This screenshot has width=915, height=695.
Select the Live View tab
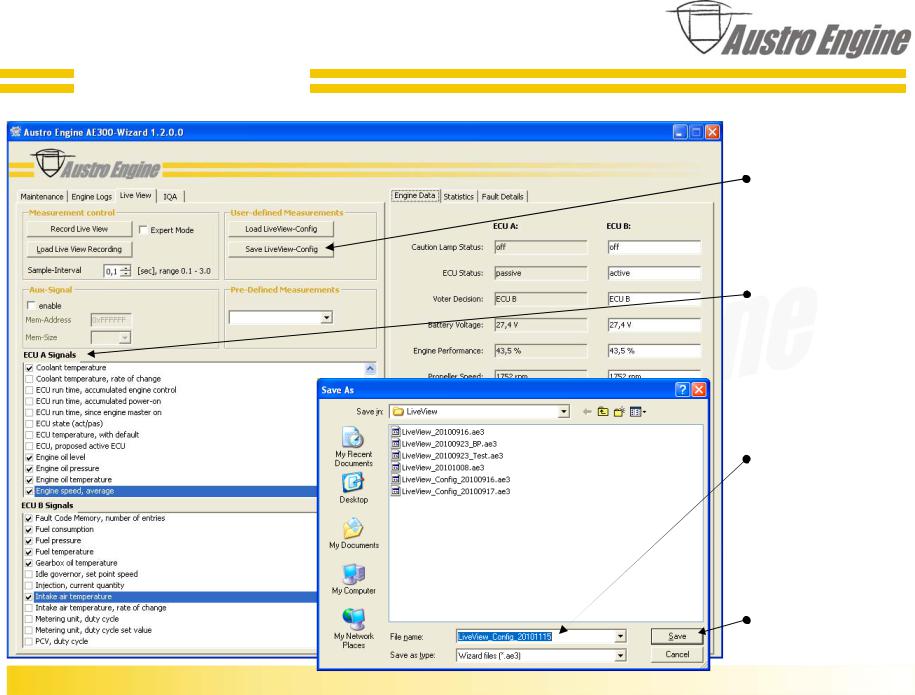pos(135,195)
